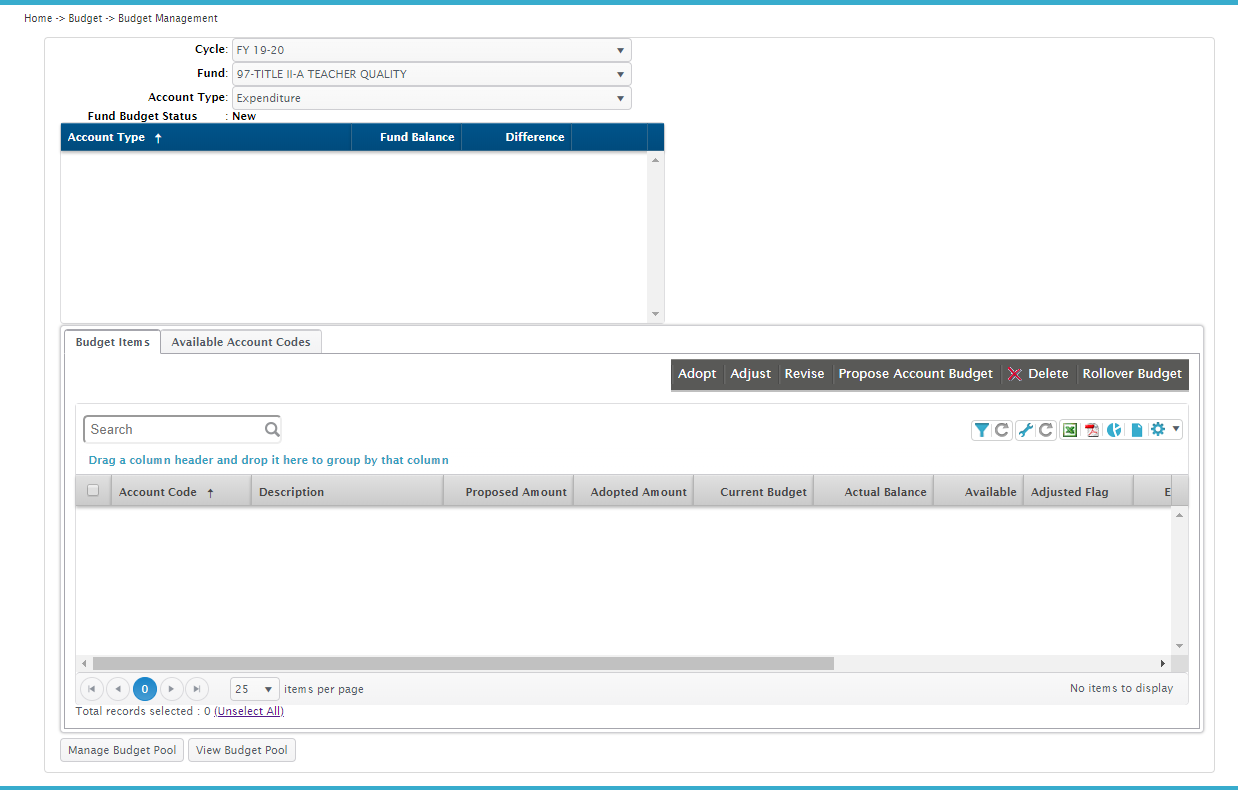Open the gear settings icon in grid toolbar
This screenshot has width=1238, height=790.
(x=1158, y=429)
